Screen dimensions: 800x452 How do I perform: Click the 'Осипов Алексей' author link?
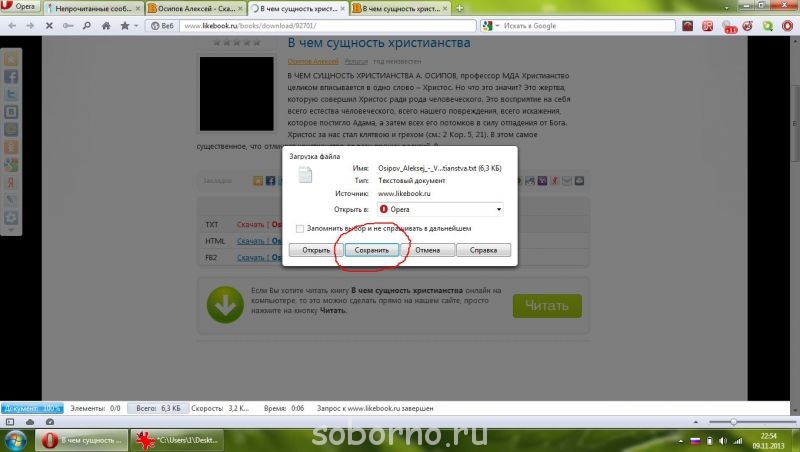pos(313,61)
